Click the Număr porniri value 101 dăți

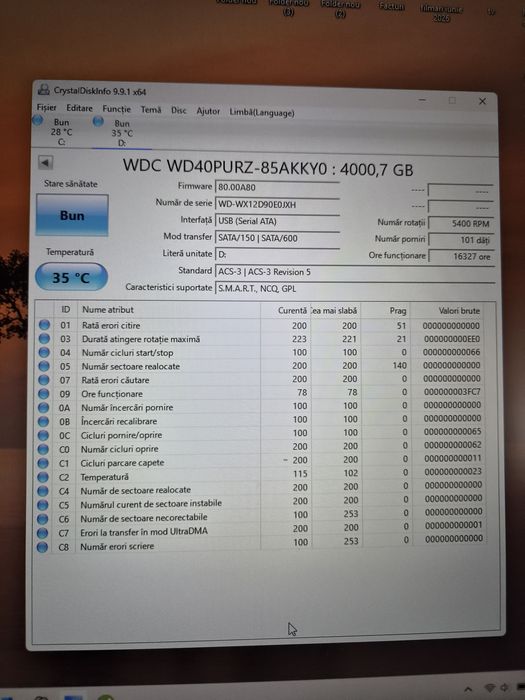pyautogui.click(x=461, y=240)
